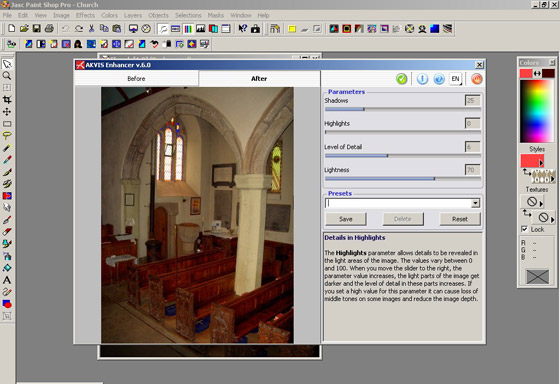
Task: Select the Arrow tool in tool palette
Action: (7, 64)
